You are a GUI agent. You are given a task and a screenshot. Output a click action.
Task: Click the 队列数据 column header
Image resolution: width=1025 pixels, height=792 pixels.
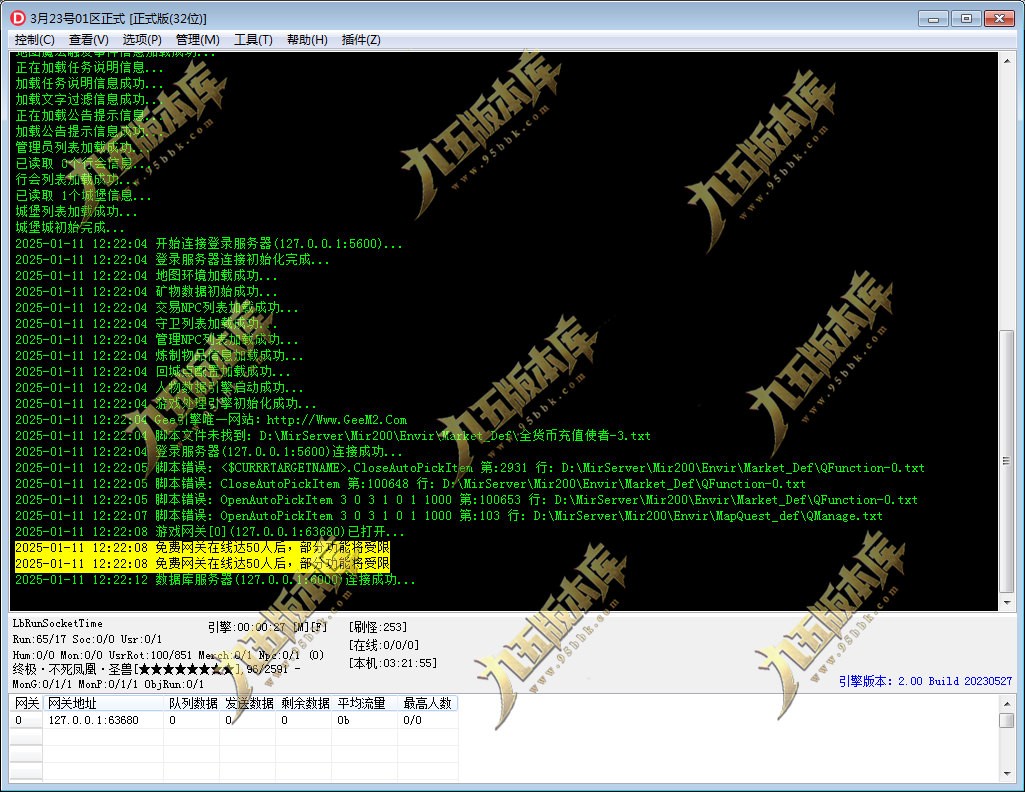192,703
